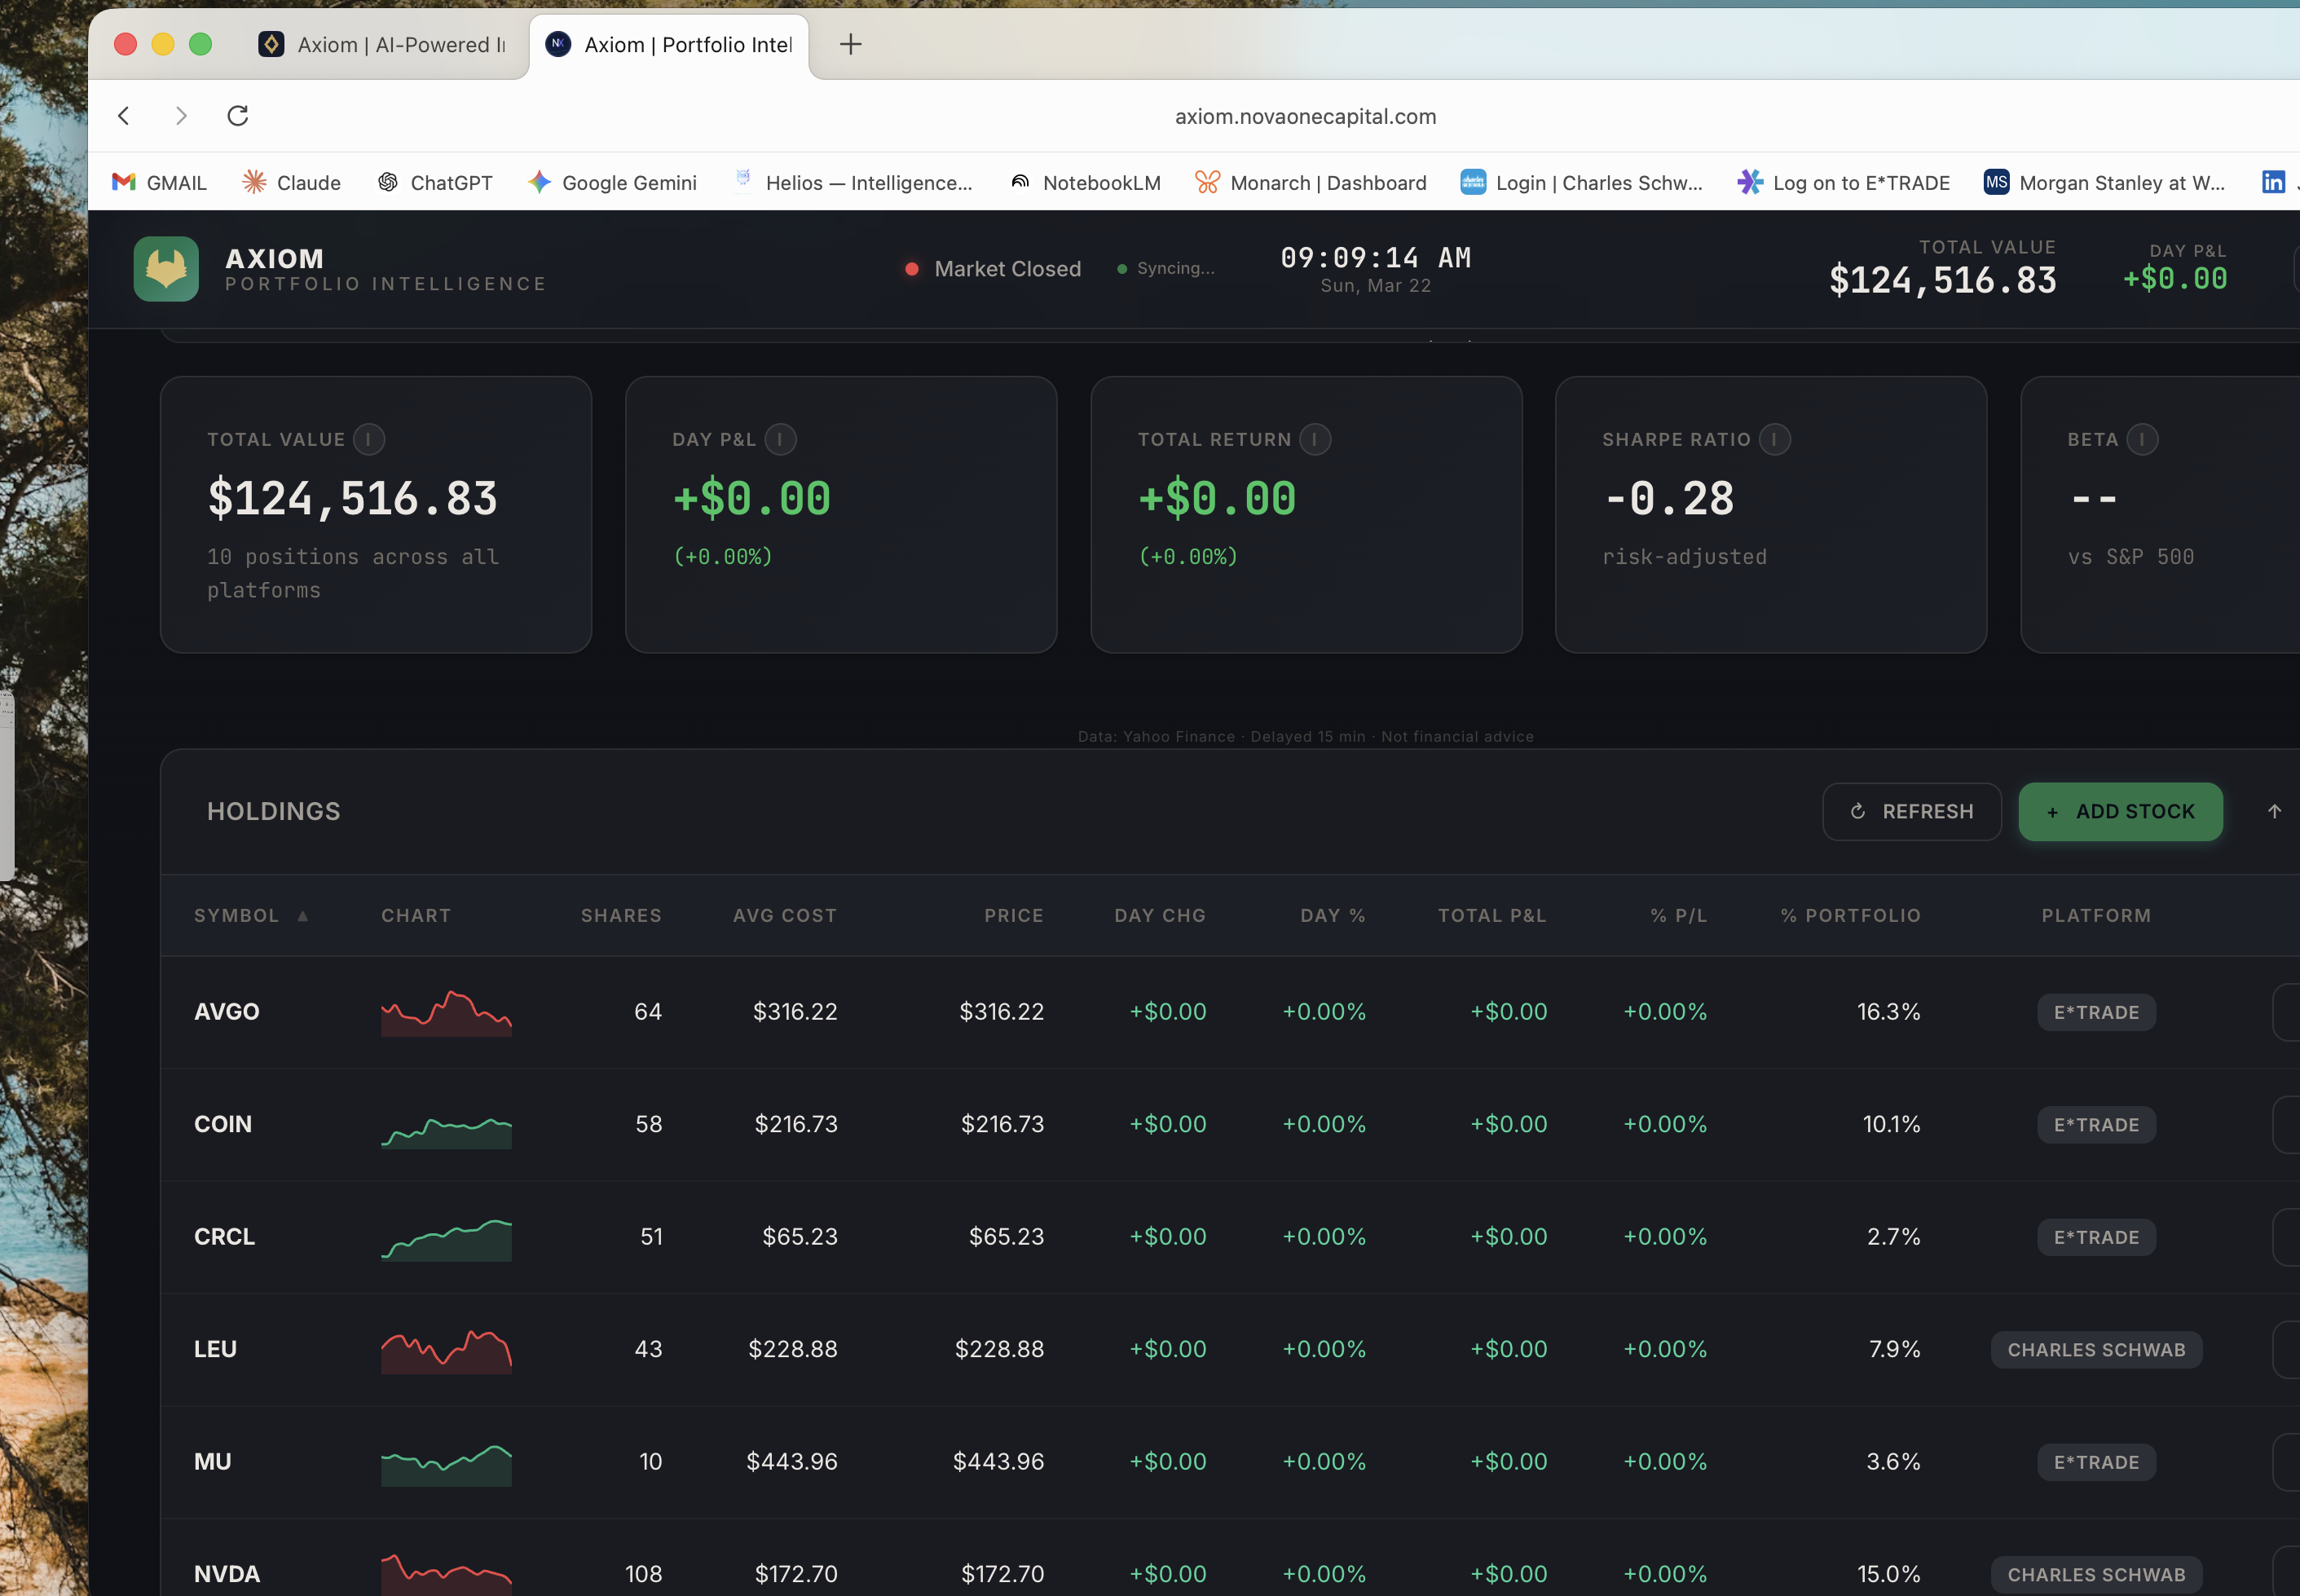Select the NVDA symbol
The height and width of the screenshot is (1596, 2300).
pyautogui.click(x=227, y=1574)
